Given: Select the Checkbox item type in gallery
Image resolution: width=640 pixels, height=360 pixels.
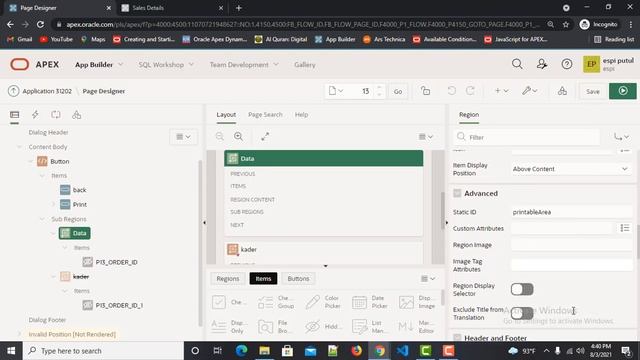Looking at the screenshot, I should [229, 302].
